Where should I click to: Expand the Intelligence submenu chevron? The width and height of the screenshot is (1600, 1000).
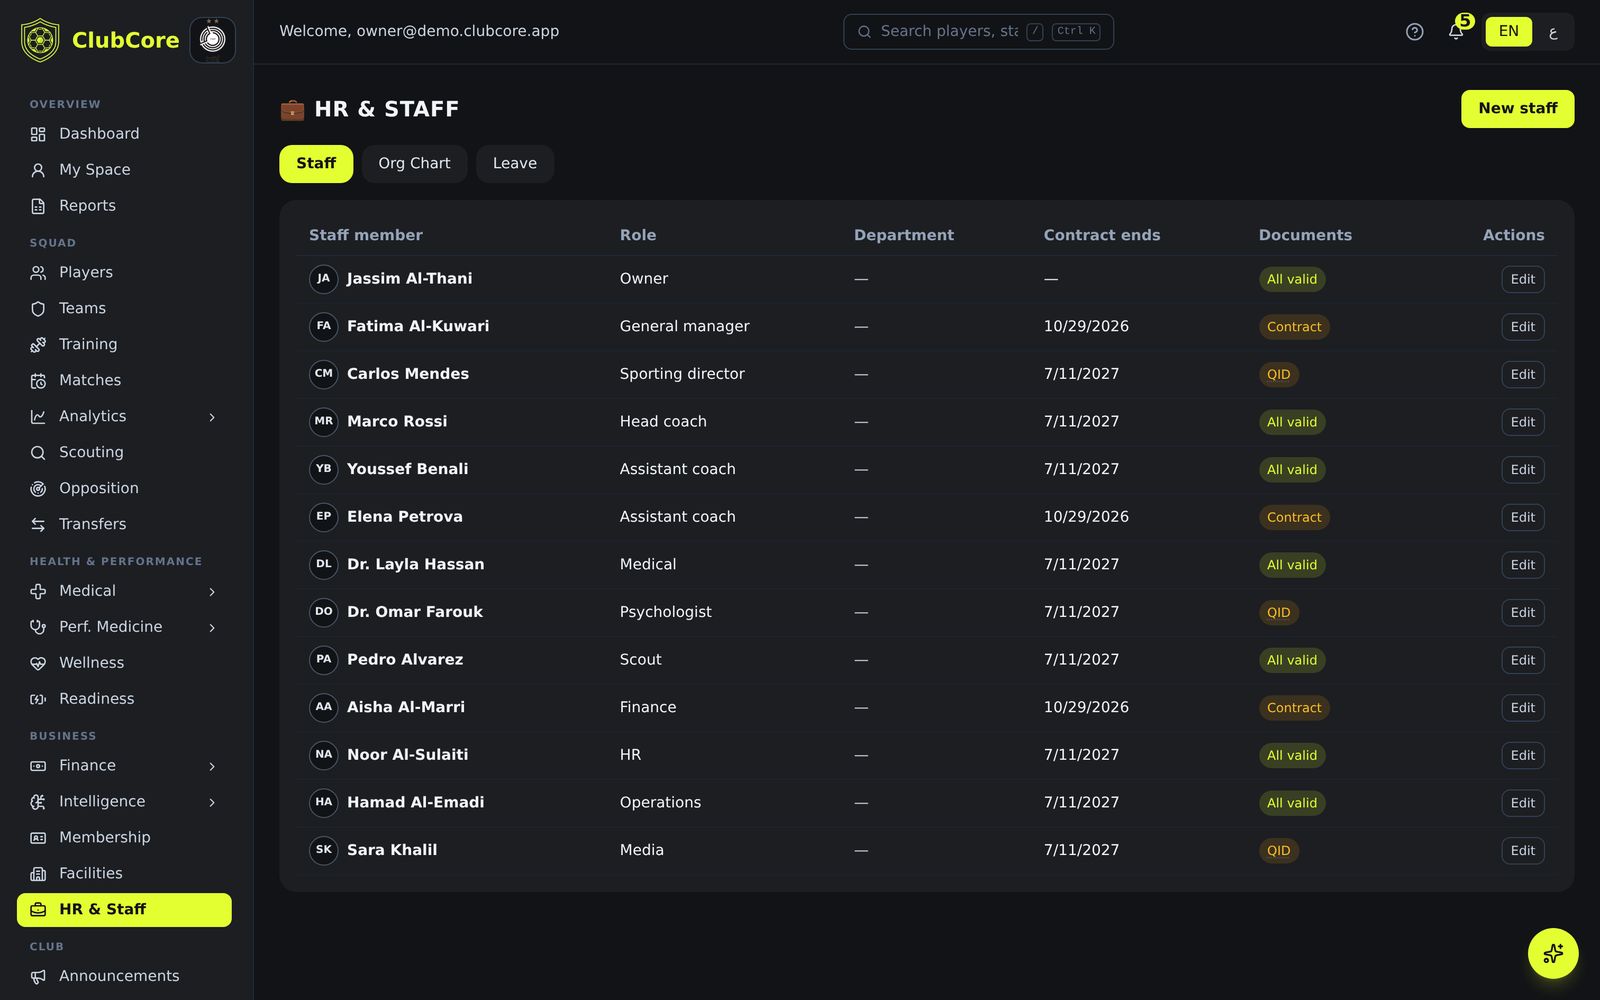coord(212,802)
